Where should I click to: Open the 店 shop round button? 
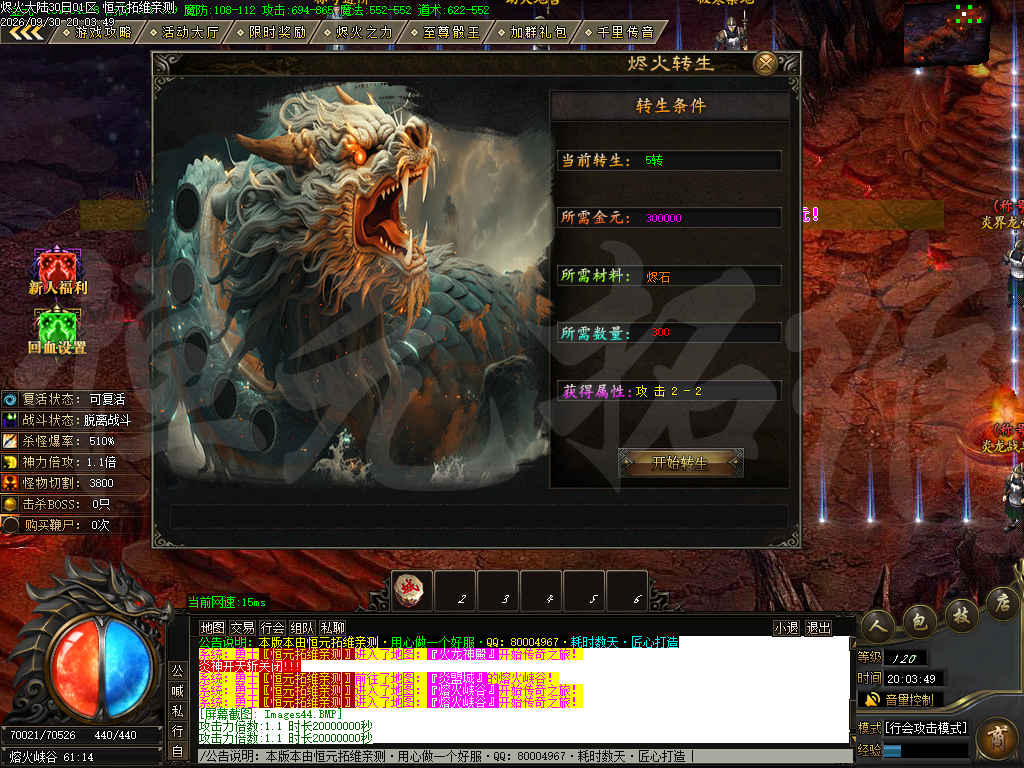tap(1002, 603)
